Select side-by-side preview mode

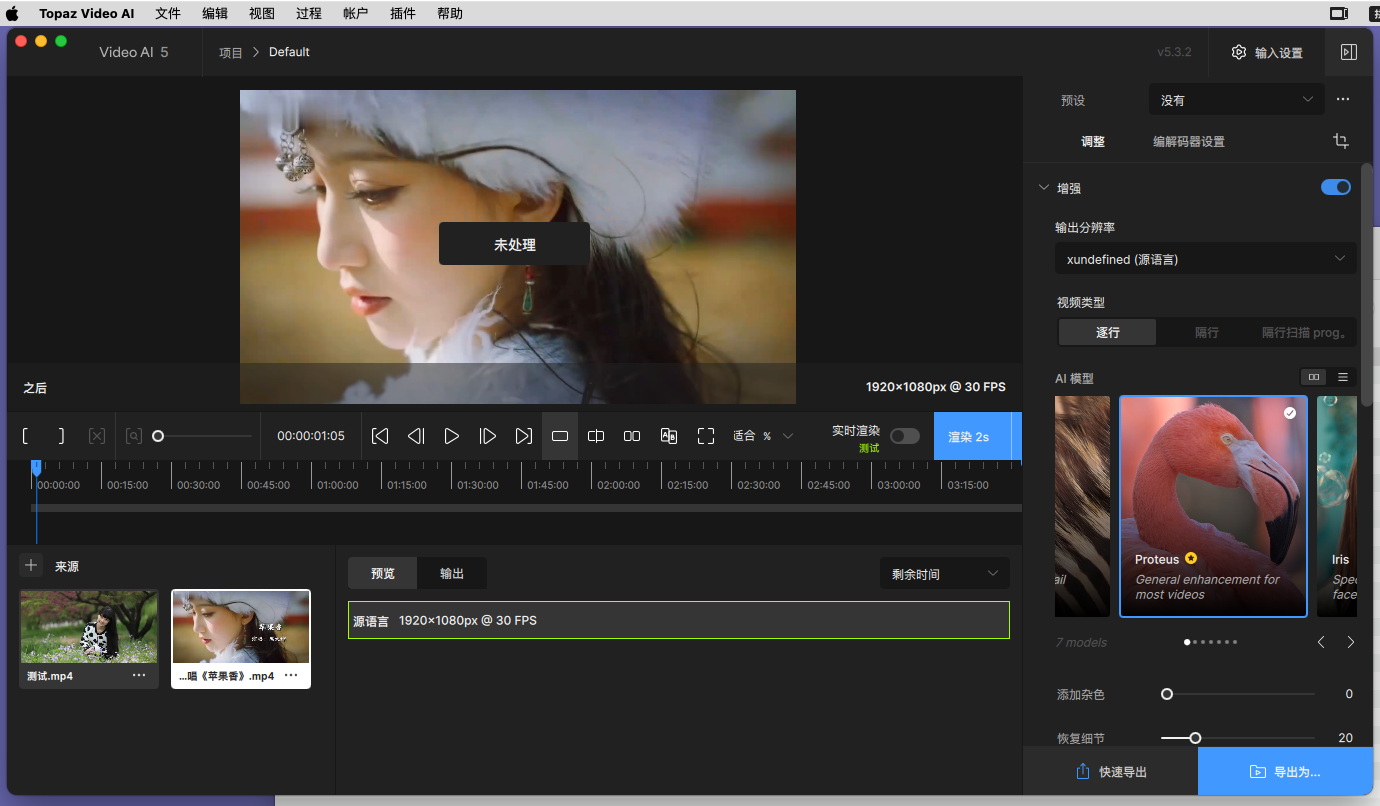pyautogui.click(x=632, y=436)
